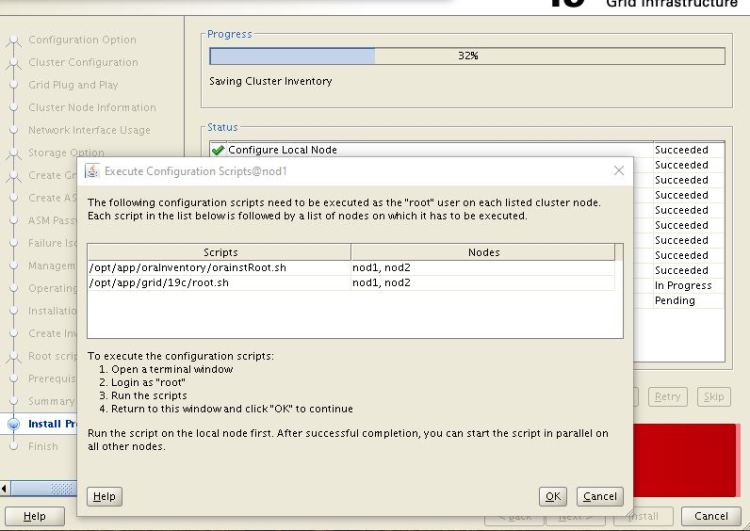Click the Java icon in dialog title bar
The image size is (750, 531).
(x=92, y=171)
